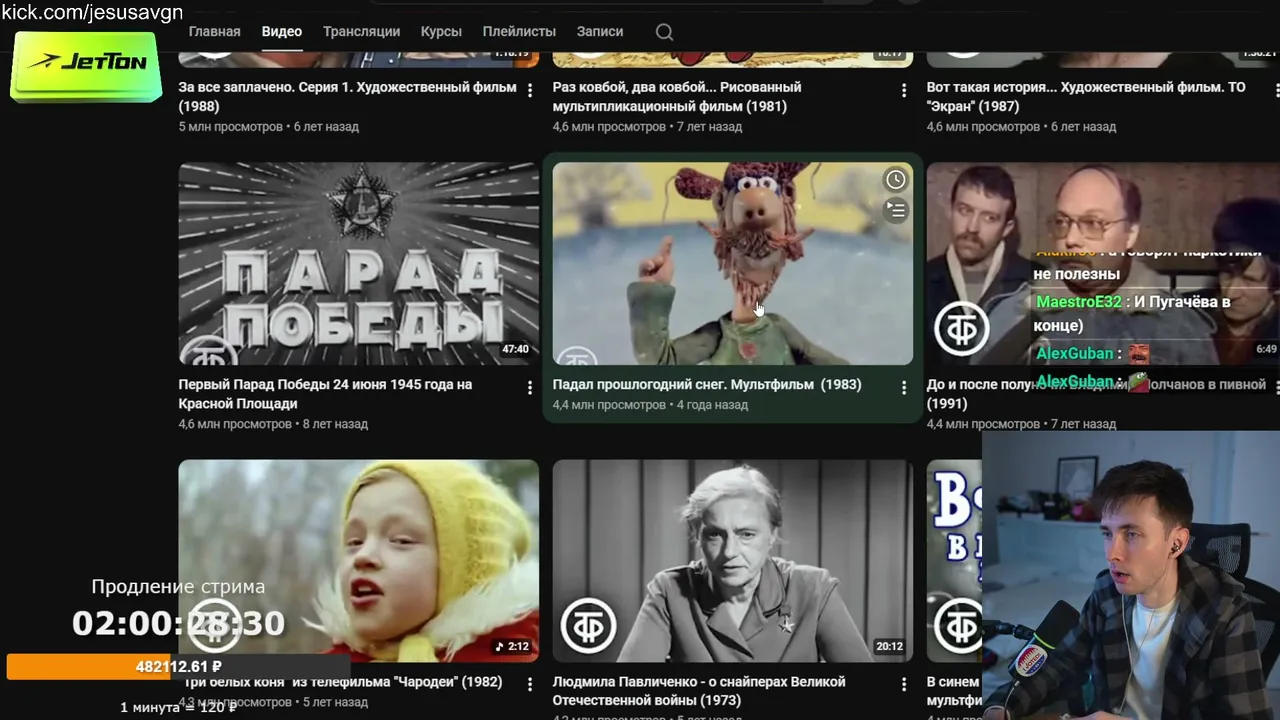Open the three-dot menu for "Три белых коня"
The height and width of the screenshot is (720, 1280).
[x=530, y=684]
